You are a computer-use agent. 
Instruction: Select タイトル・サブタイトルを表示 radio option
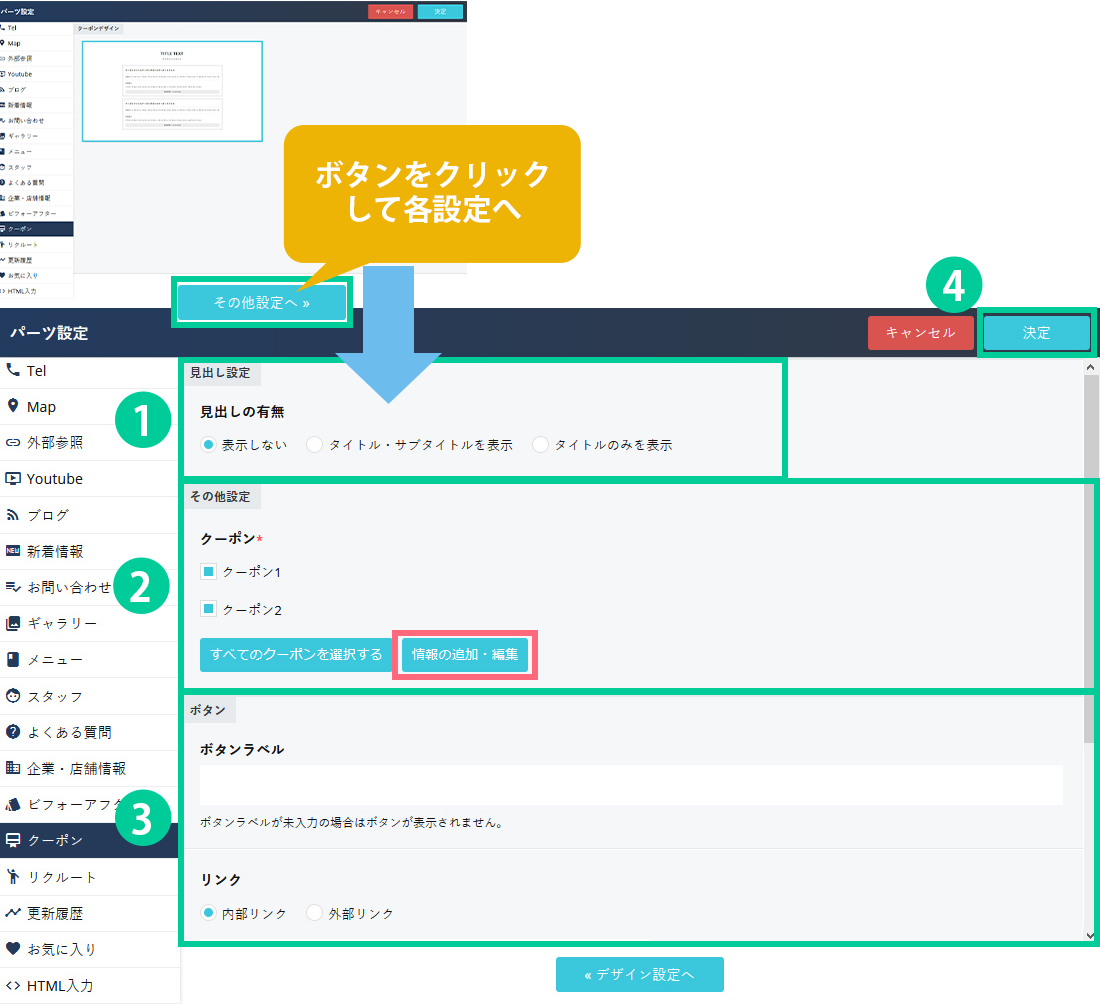click(315, 445)
